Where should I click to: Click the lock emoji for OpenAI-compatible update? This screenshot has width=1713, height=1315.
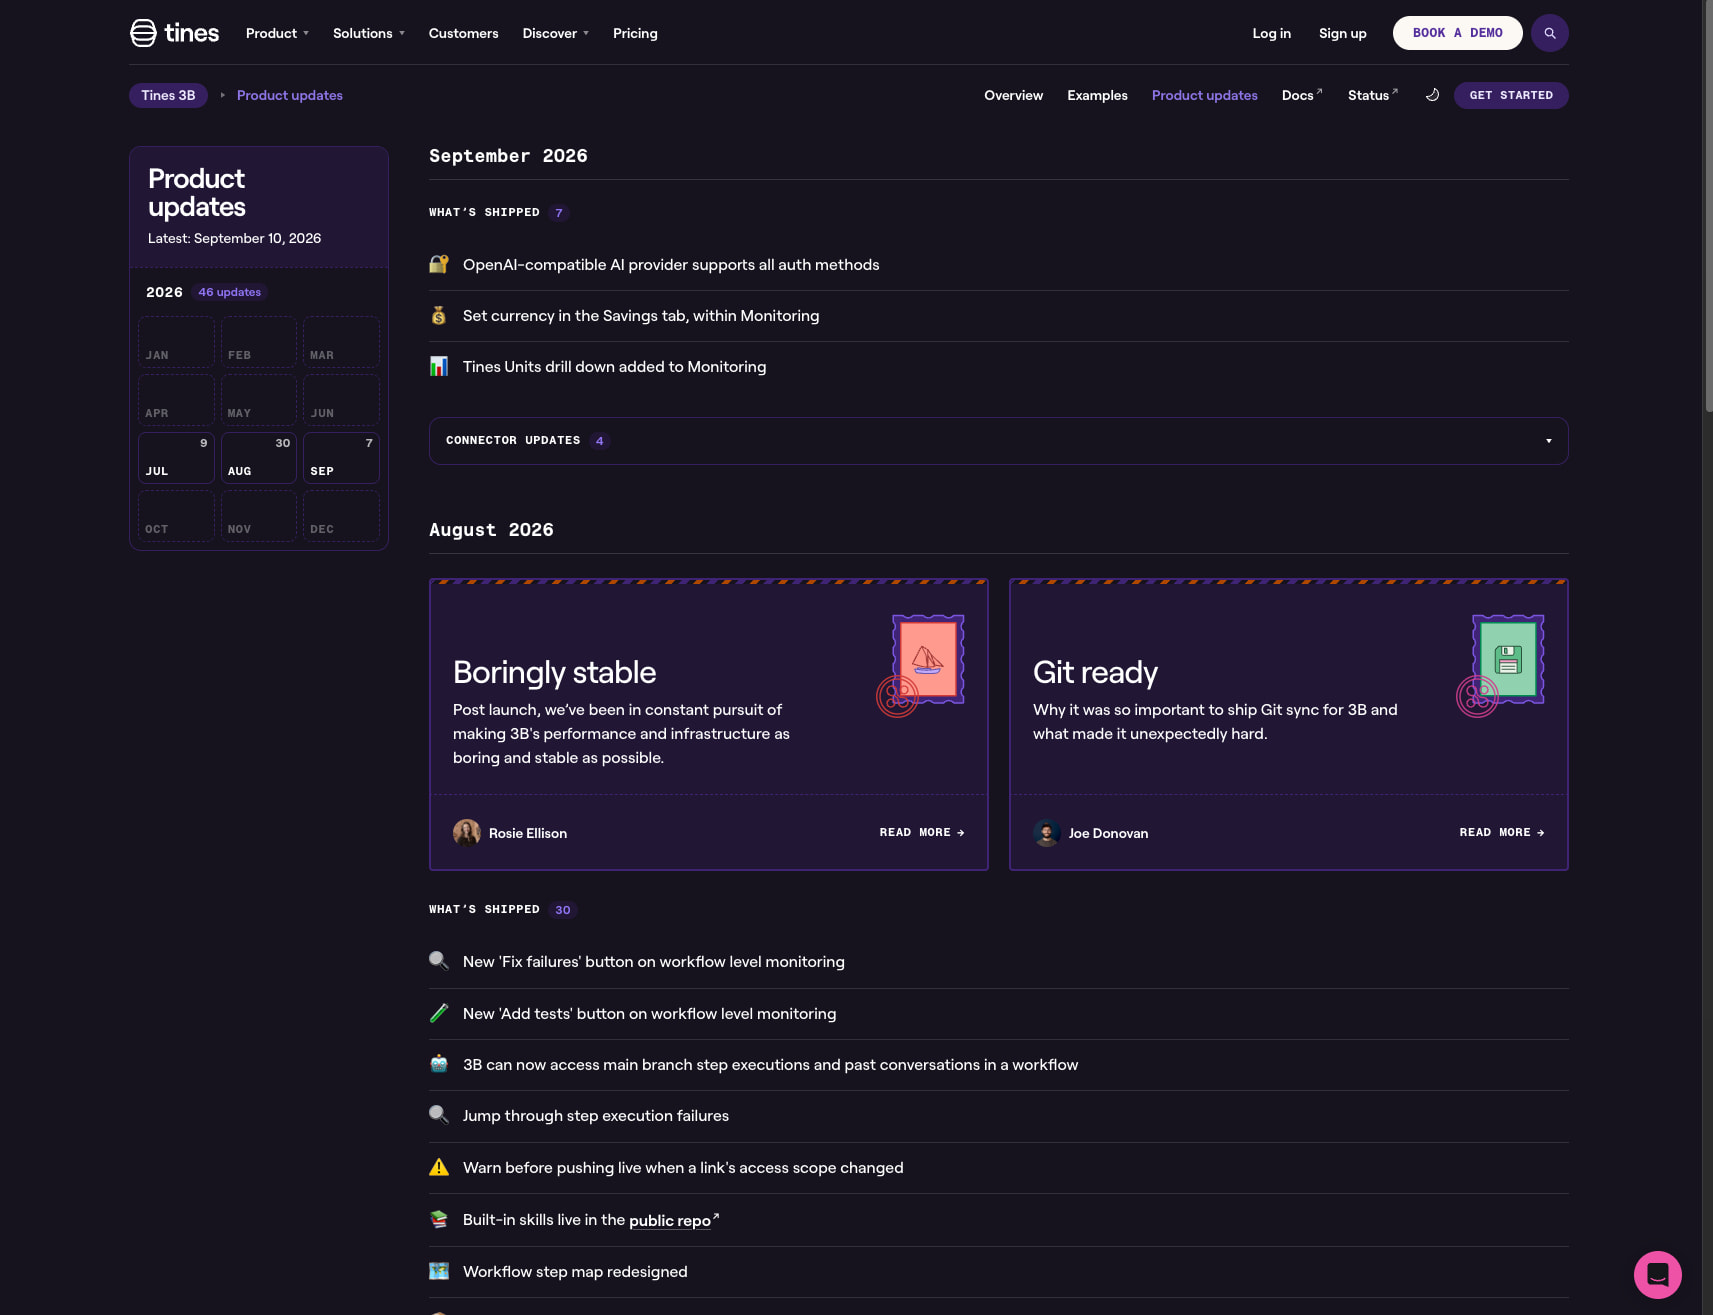pyautogui.click(x=439, y=264)
